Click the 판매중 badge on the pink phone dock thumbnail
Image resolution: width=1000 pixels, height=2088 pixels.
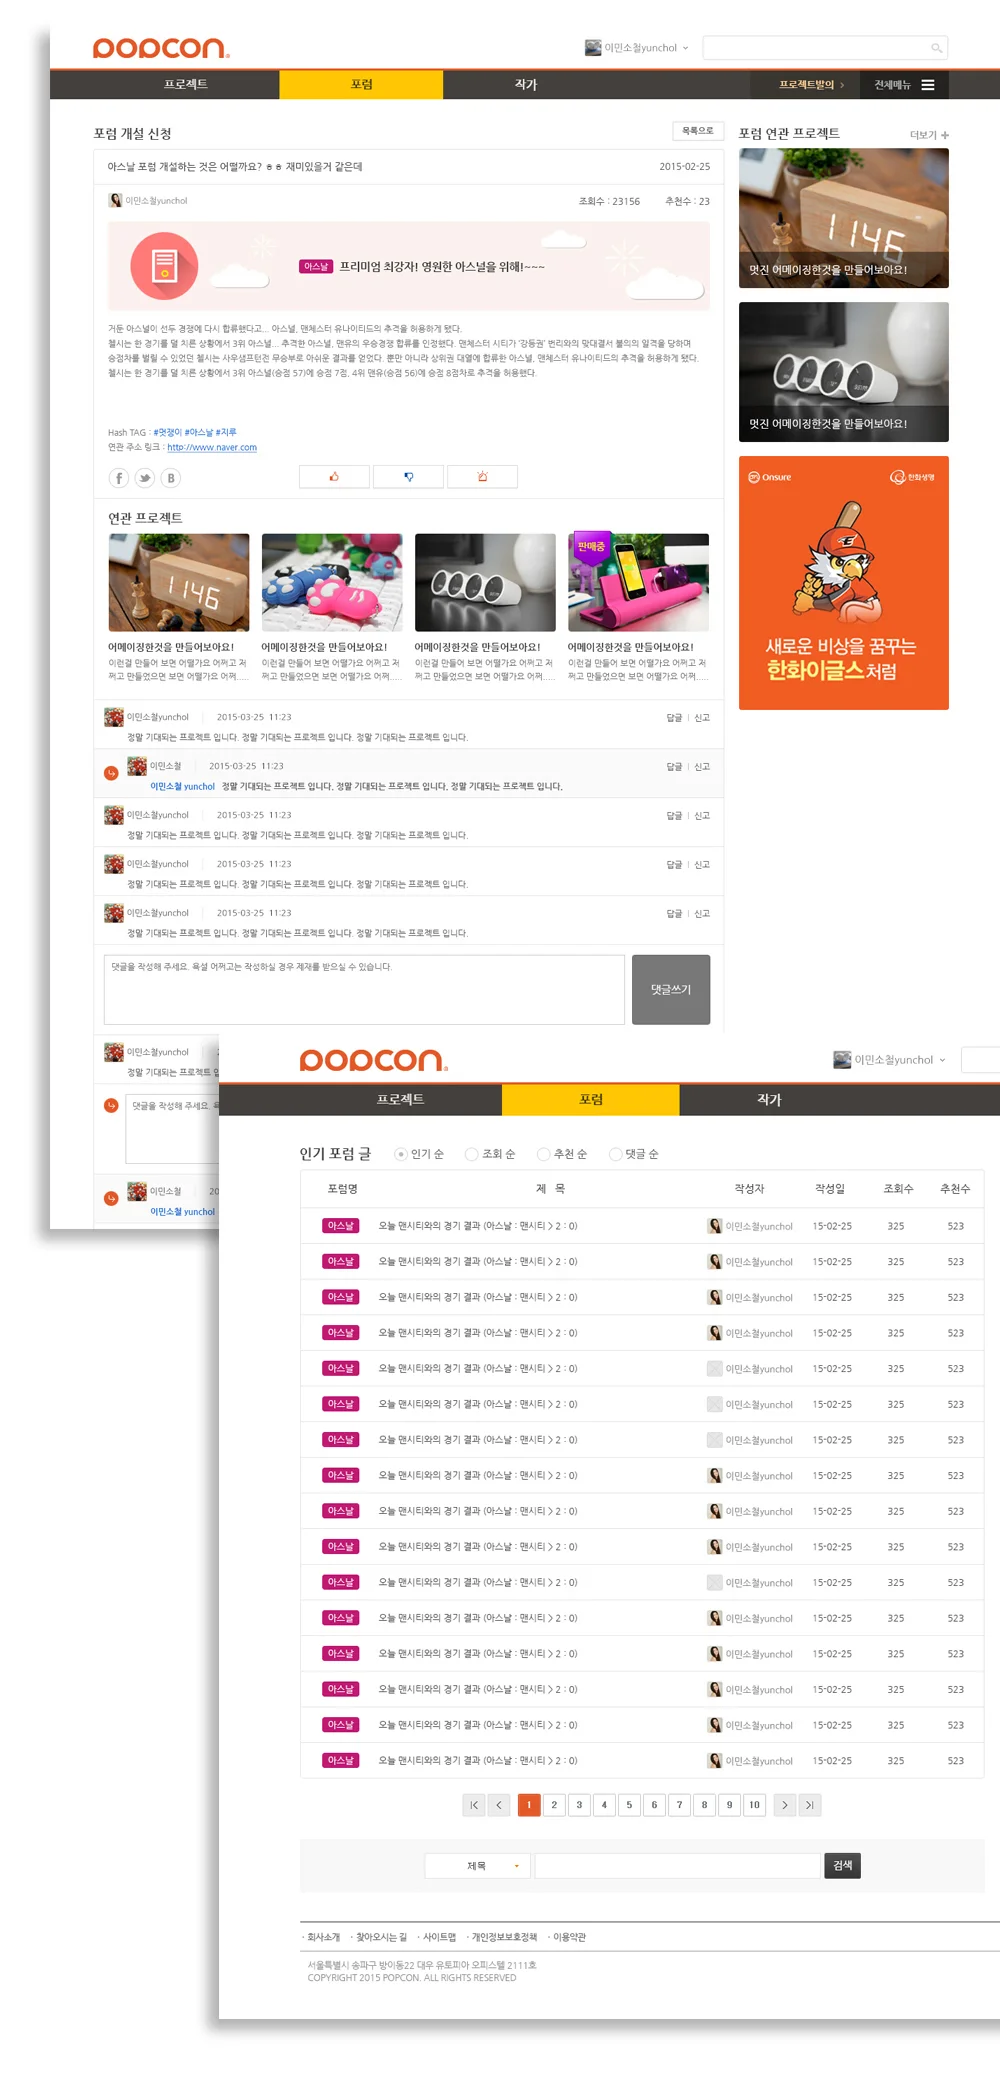(591, 546)
